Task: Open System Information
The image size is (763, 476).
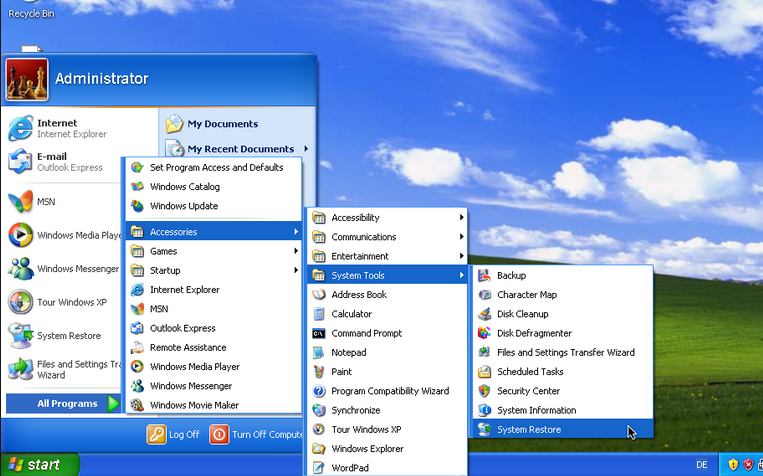Action: coord(563,410)
